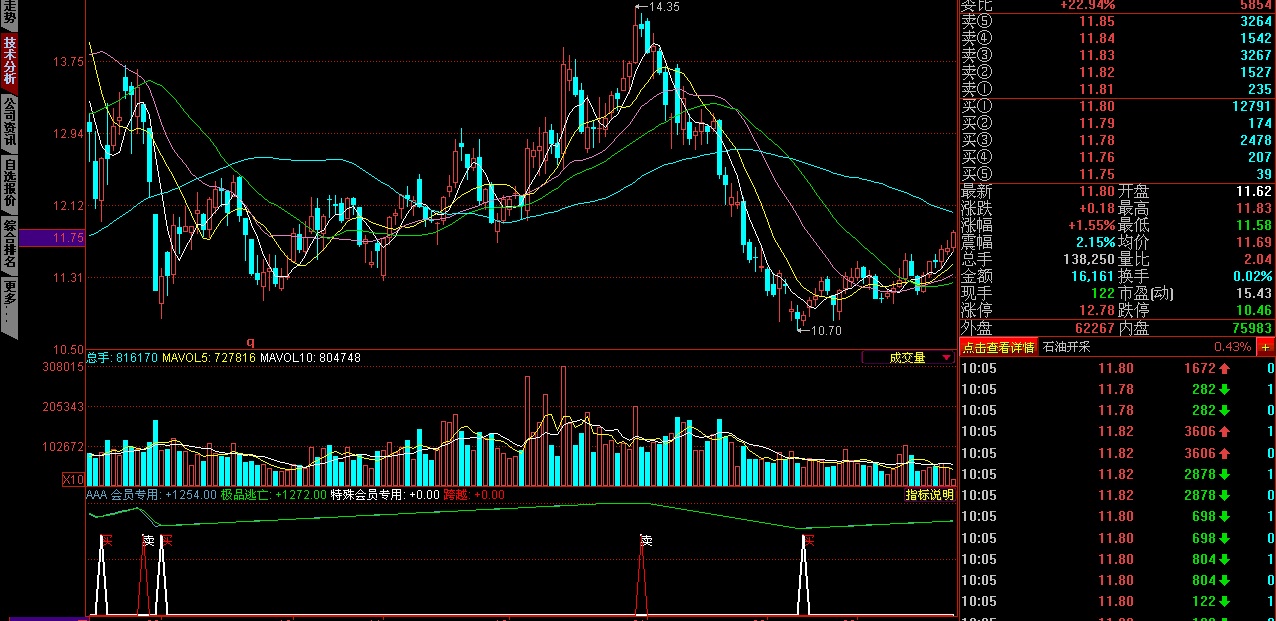Open the 自选报价 watchlist quotes tab
The width and height of the screenshot is (1276, 621).
(9, 183)
